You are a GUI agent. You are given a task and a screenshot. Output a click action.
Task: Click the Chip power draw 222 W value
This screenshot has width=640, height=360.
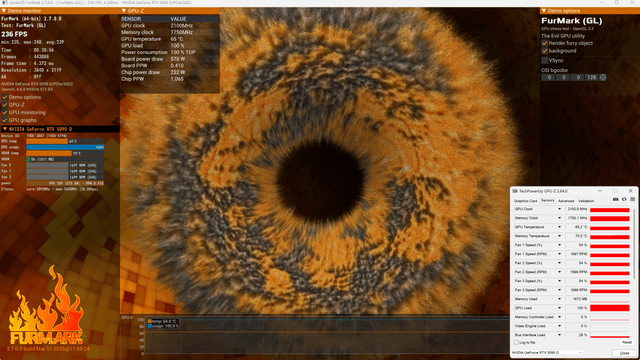[x=178, y=72]
